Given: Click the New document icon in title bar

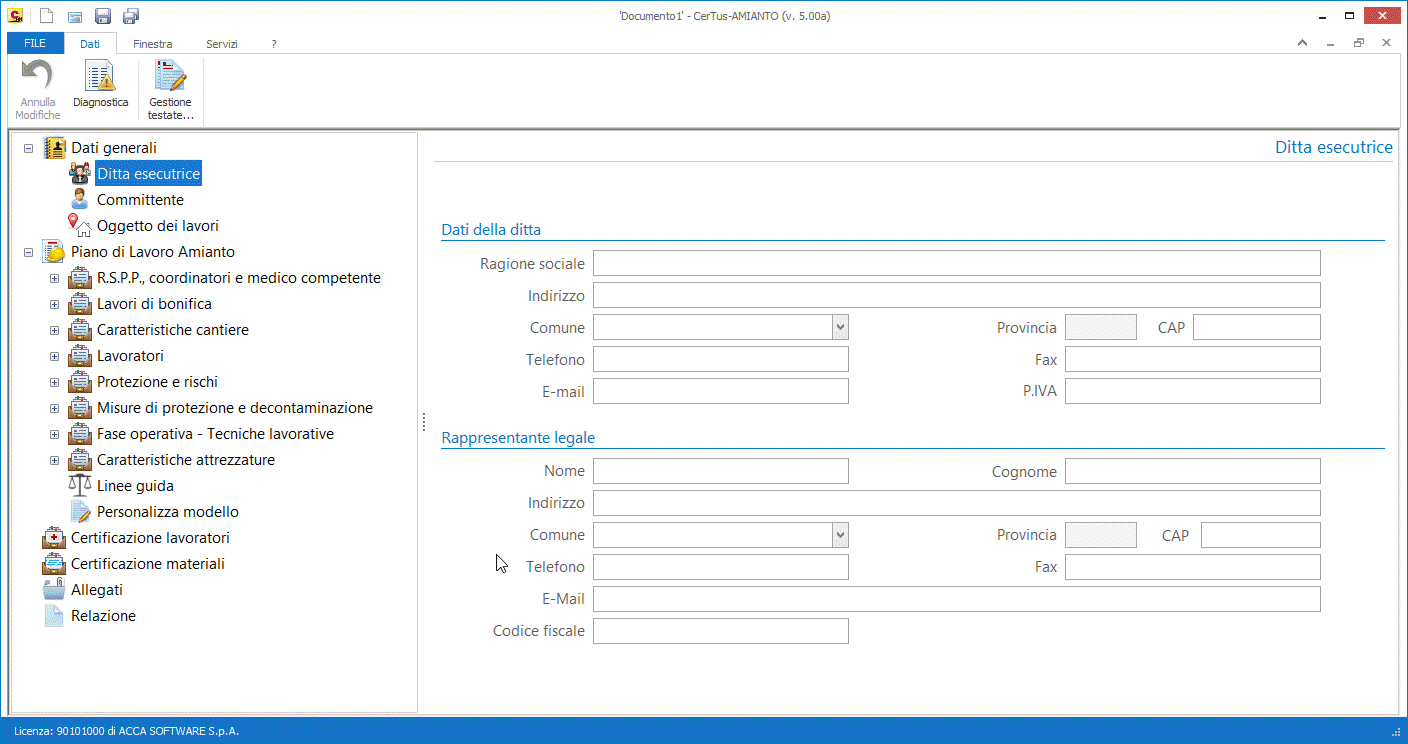Looking at the screenshot, I should coord(46,16).
